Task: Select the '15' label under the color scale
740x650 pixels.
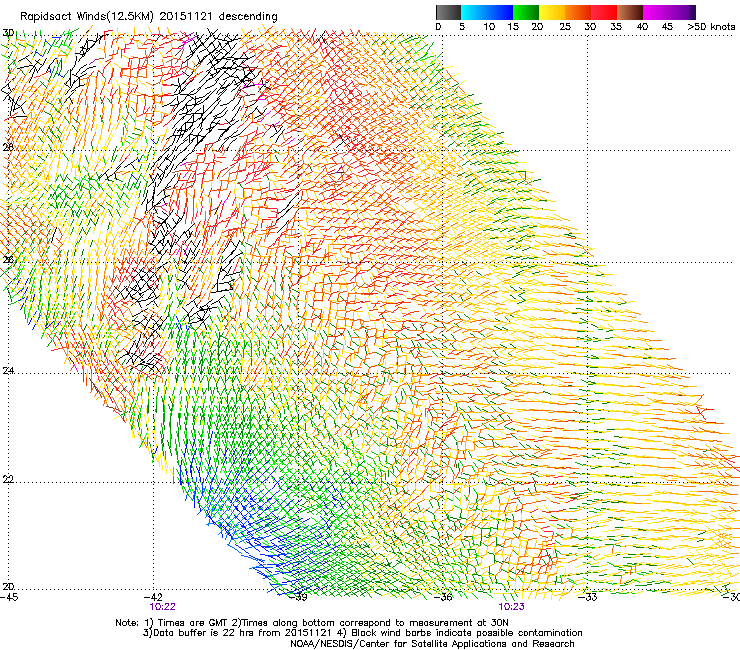Action: click(x=513, y=27)
